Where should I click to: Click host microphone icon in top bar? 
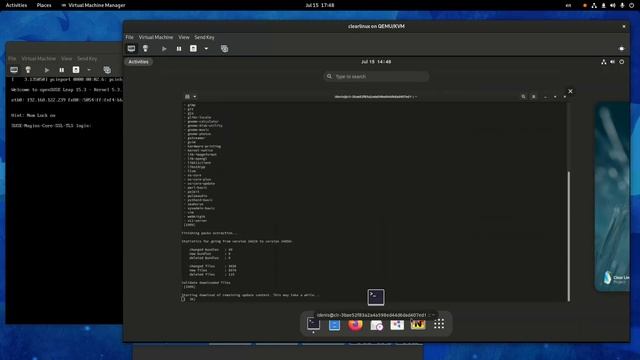(622, 5)
